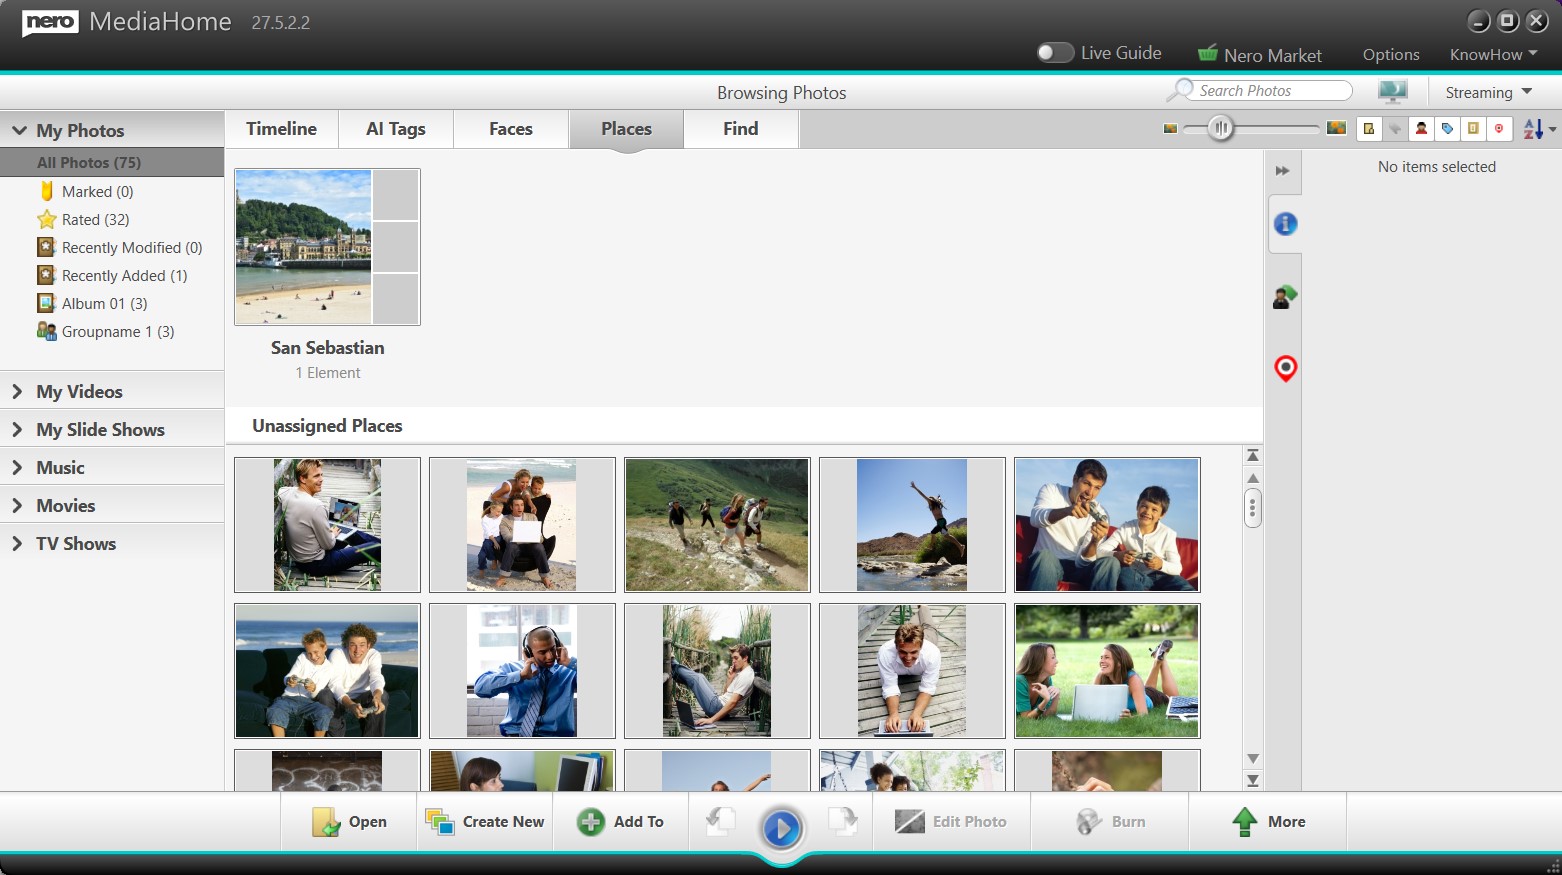Toggle the red location pin filter

point(1499,128)
